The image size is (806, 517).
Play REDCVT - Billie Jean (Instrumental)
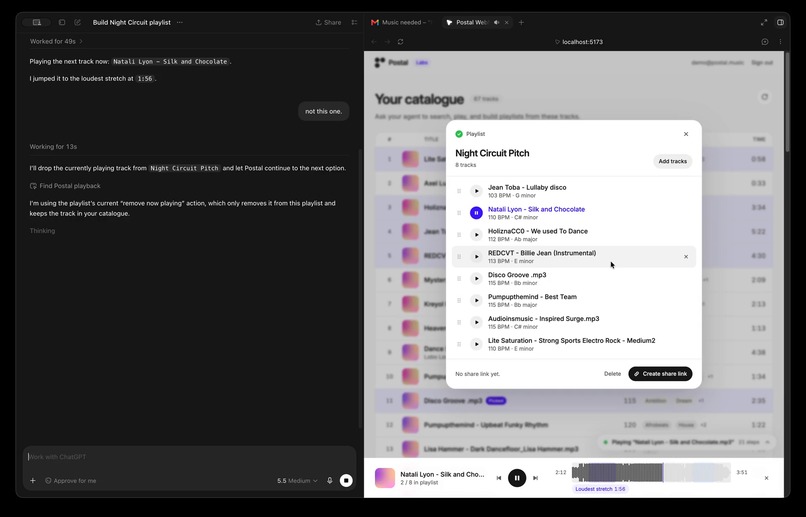point(477,256)
